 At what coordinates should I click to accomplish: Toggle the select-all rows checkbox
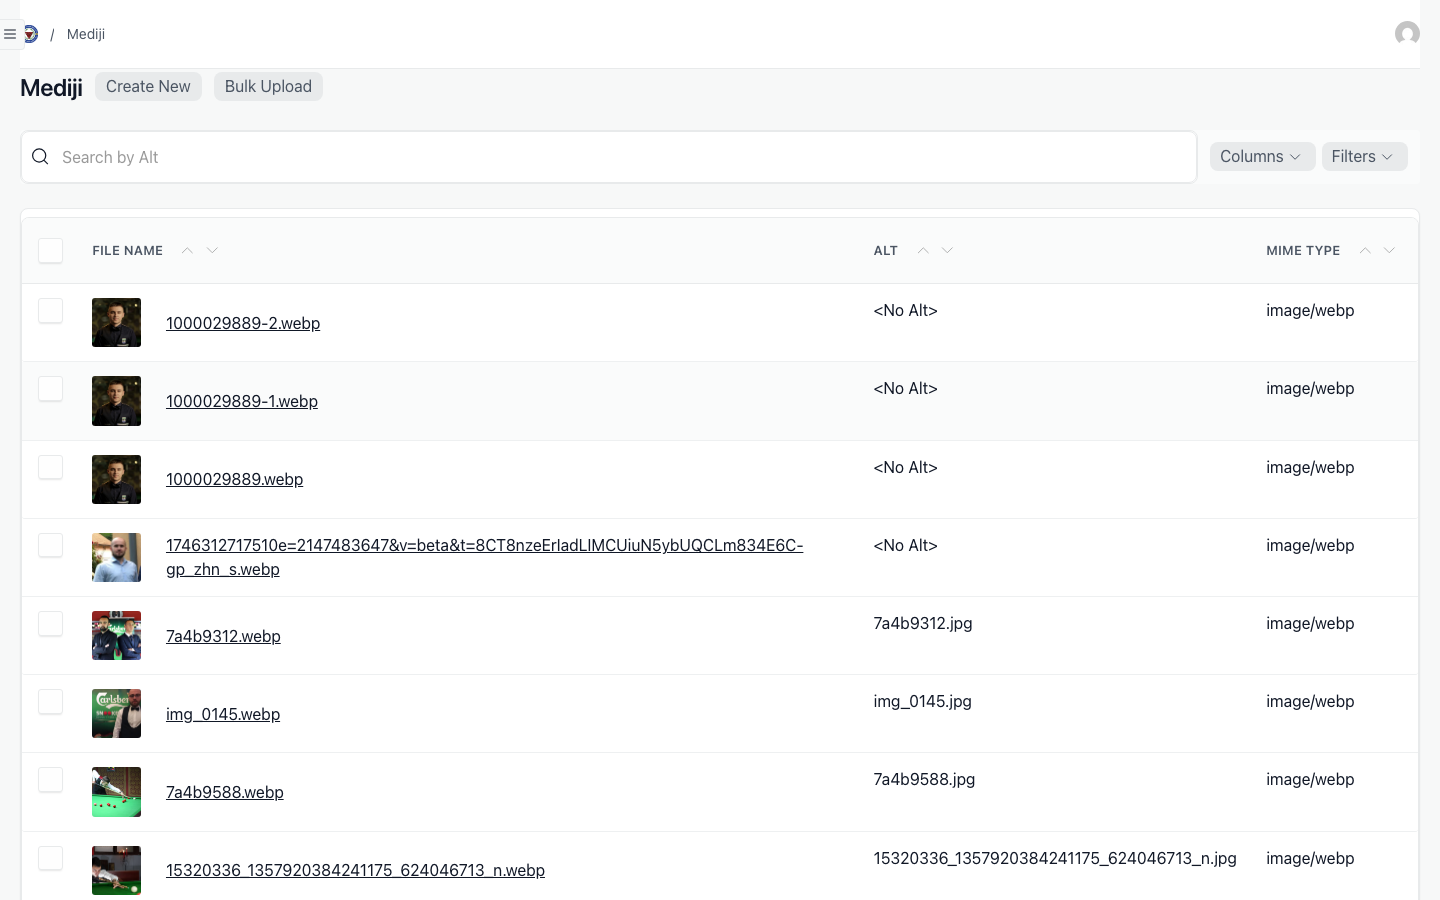(50, 250)
